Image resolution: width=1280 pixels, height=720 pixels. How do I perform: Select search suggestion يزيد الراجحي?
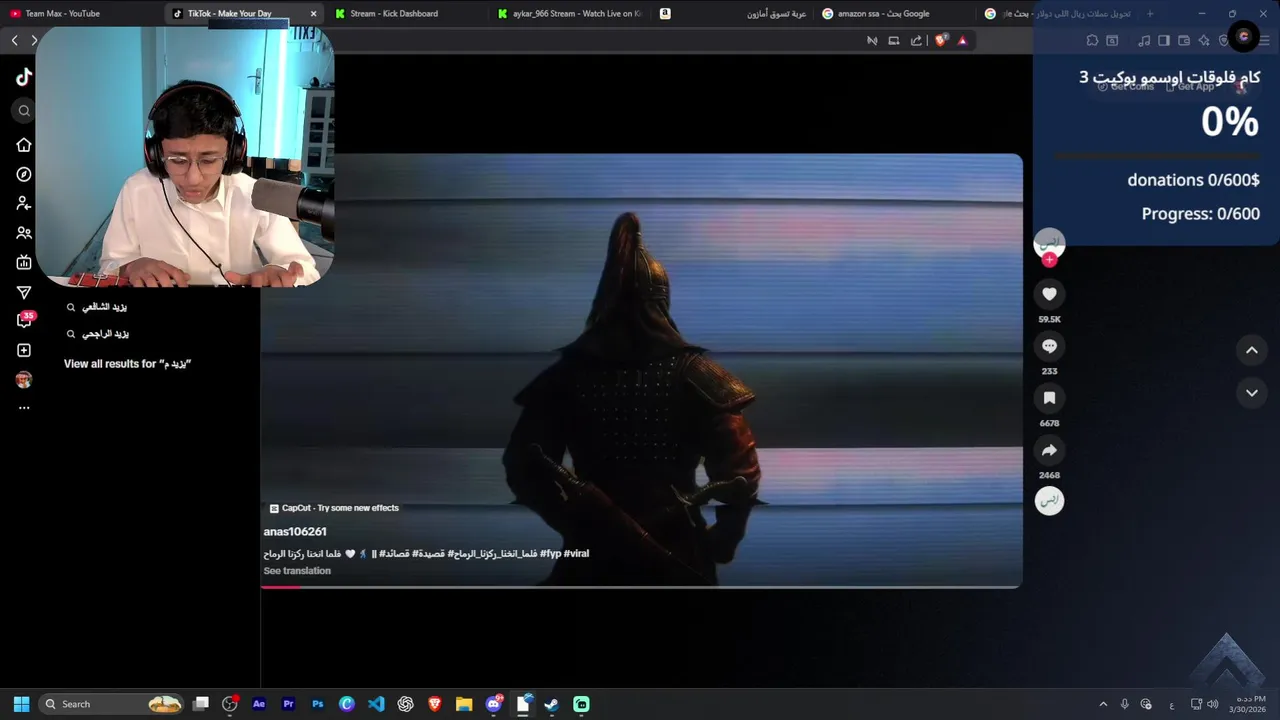tap(105, 334)
